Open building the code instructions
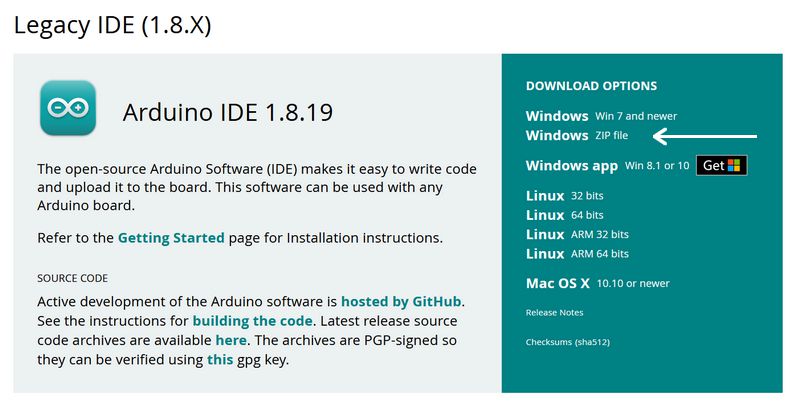Image resolution: width=800 pixels, height=405 pixels. pyautogui.click(x=253, y=321)
